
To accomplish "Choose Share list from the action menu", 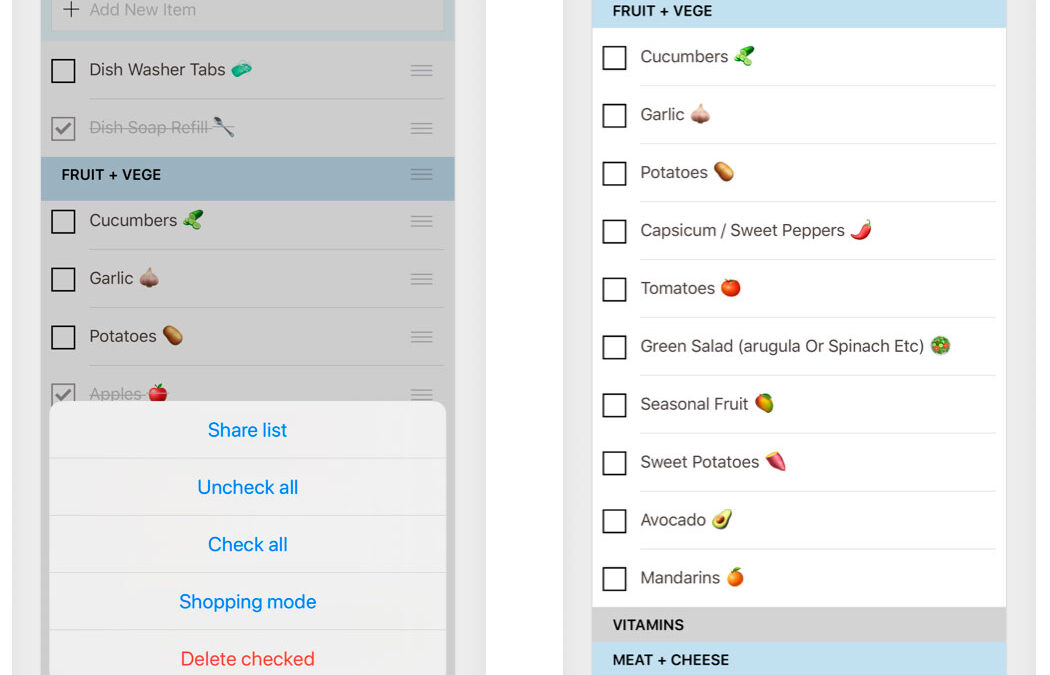I will coord(247,430).
